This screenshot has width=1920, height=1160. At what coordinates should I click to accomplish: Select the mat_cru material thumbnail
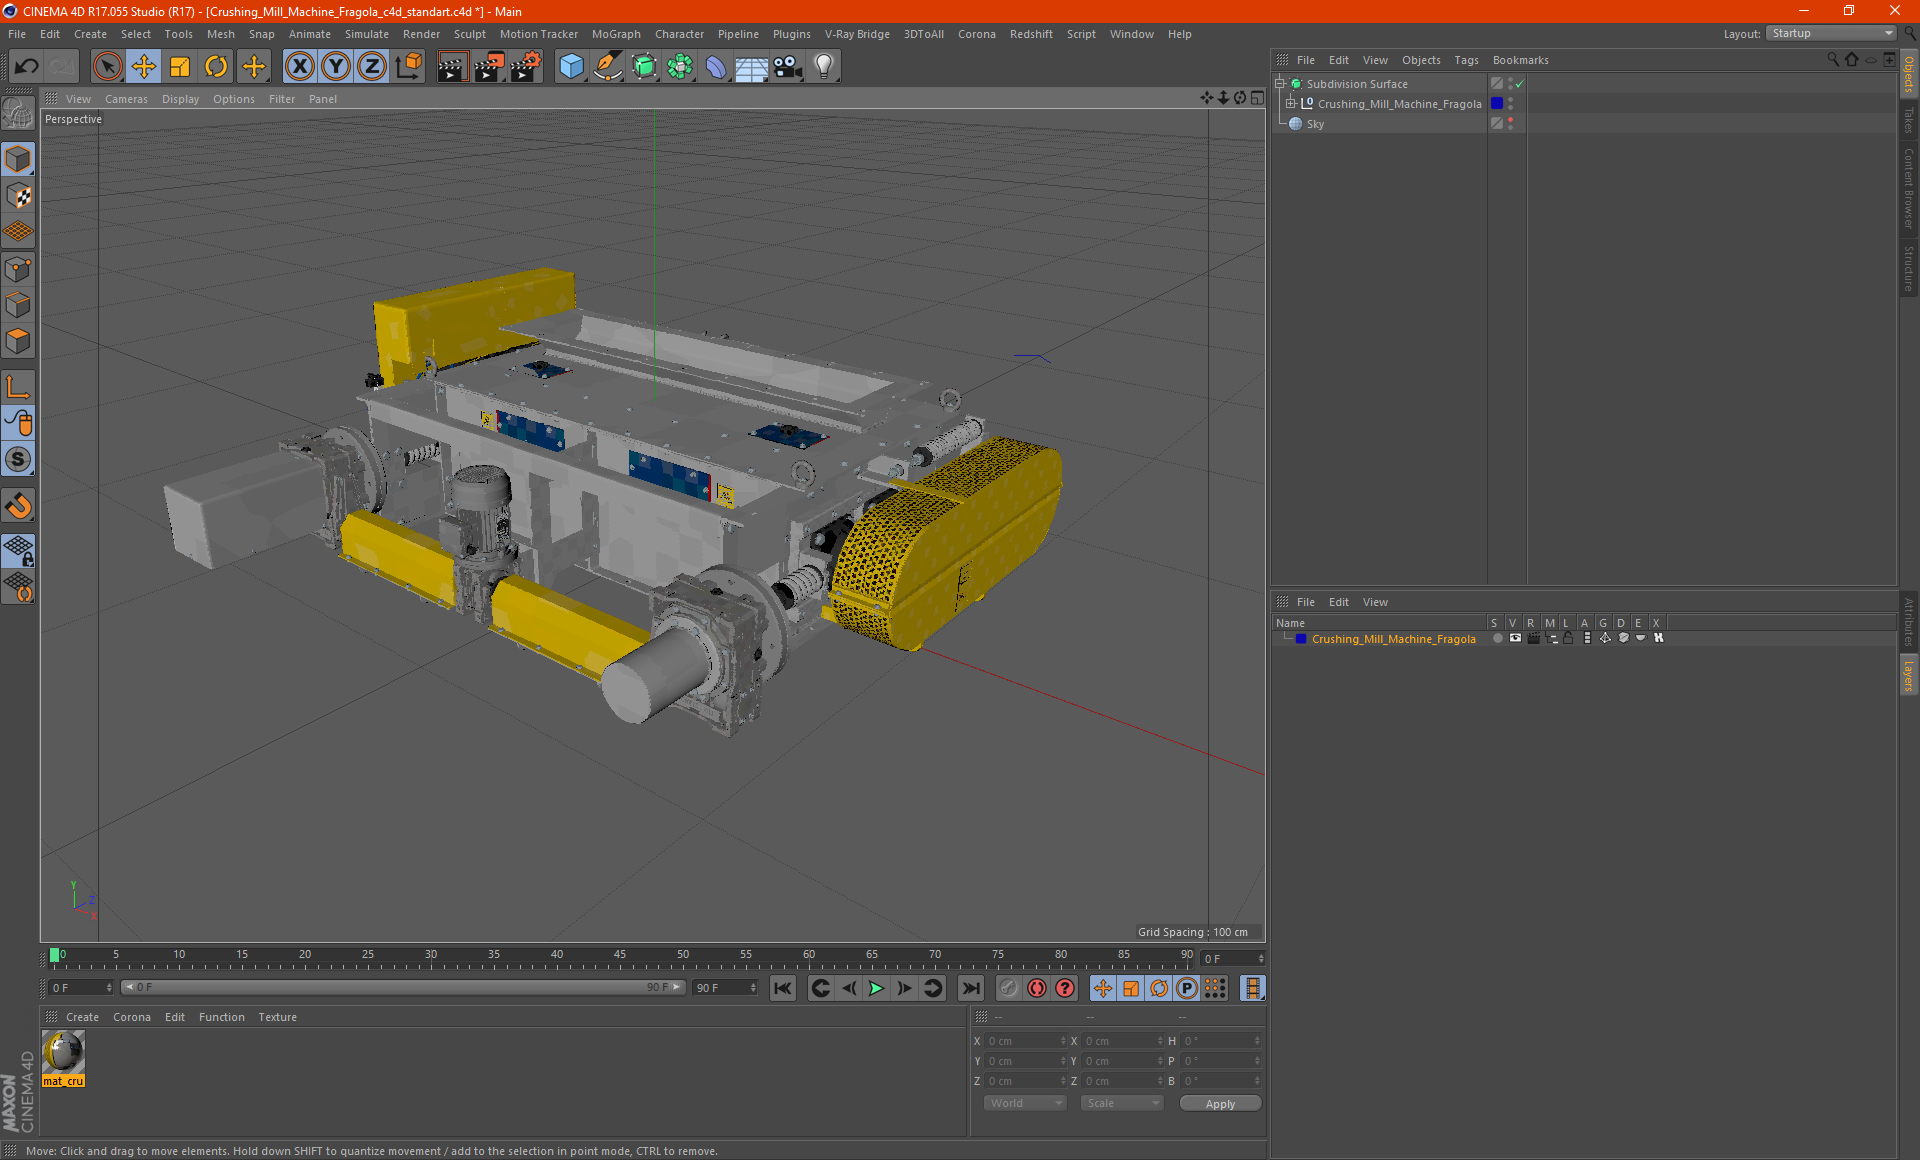tap(63, 1058)
